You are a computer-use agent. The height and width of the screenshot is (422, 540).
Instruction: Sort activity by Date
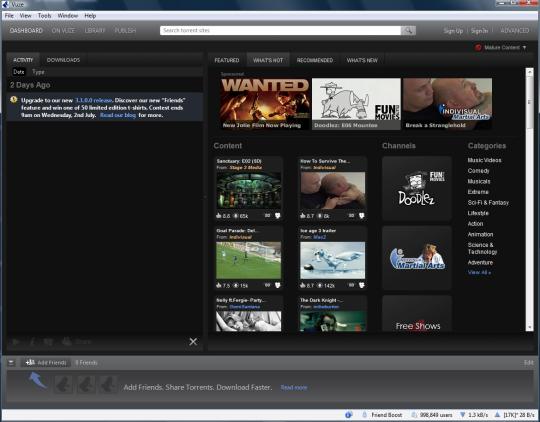coord(19,72)
